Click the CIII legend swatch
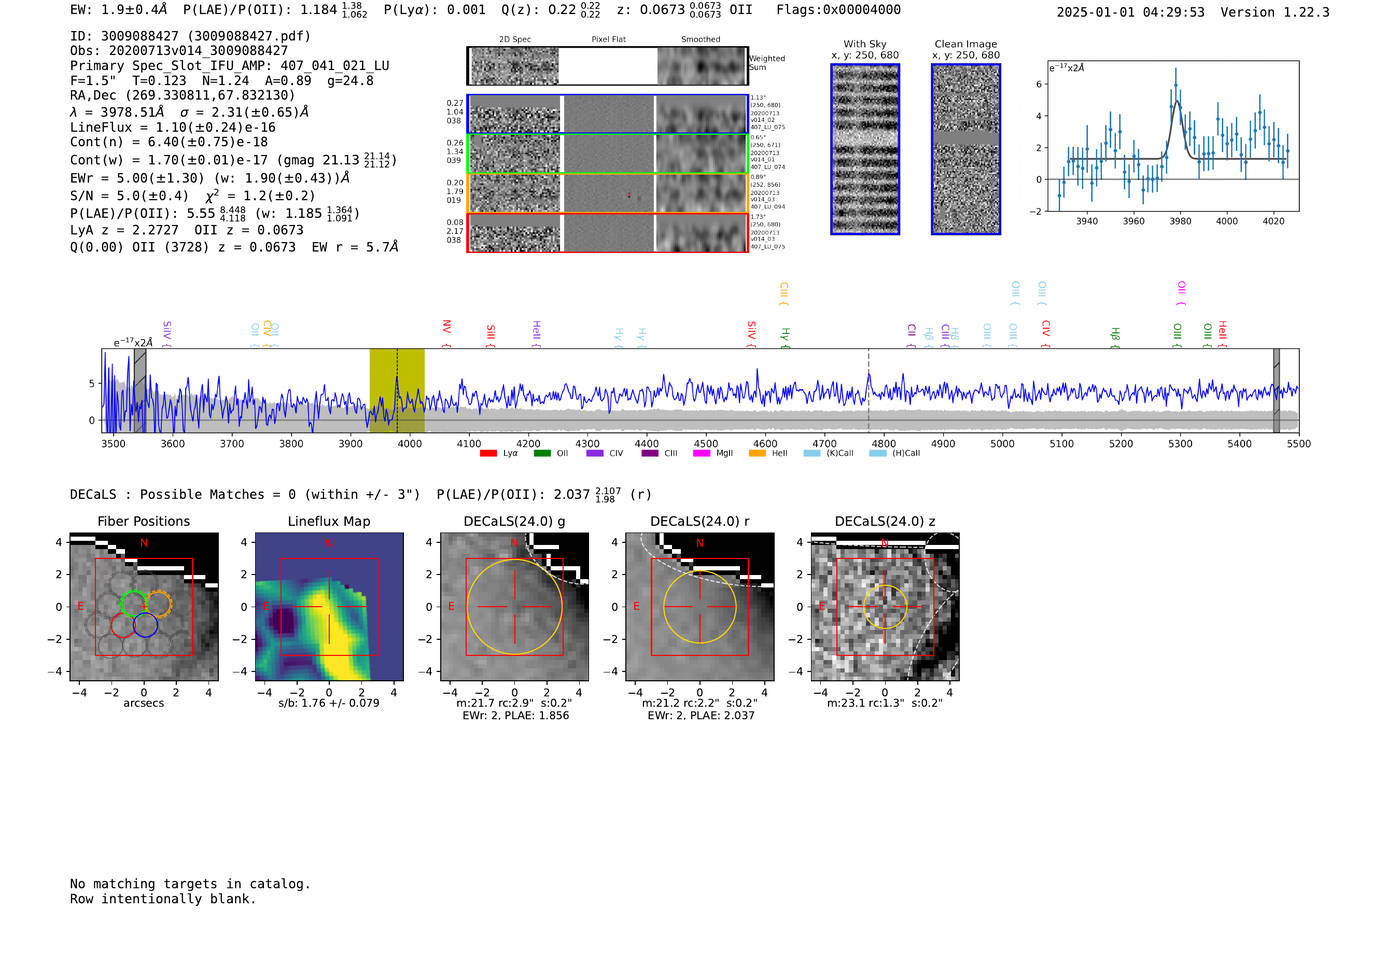 pyautogui.click(x=650, y=453)
